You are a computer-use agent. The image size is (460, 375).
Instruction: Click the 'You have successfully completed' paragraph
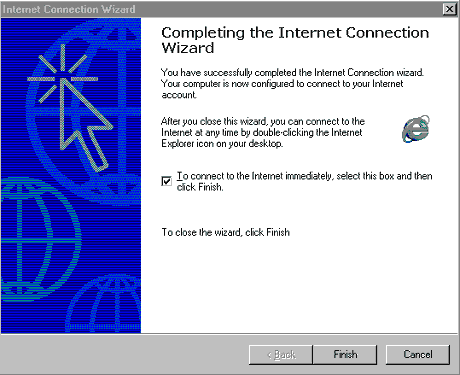coord(292,83)
